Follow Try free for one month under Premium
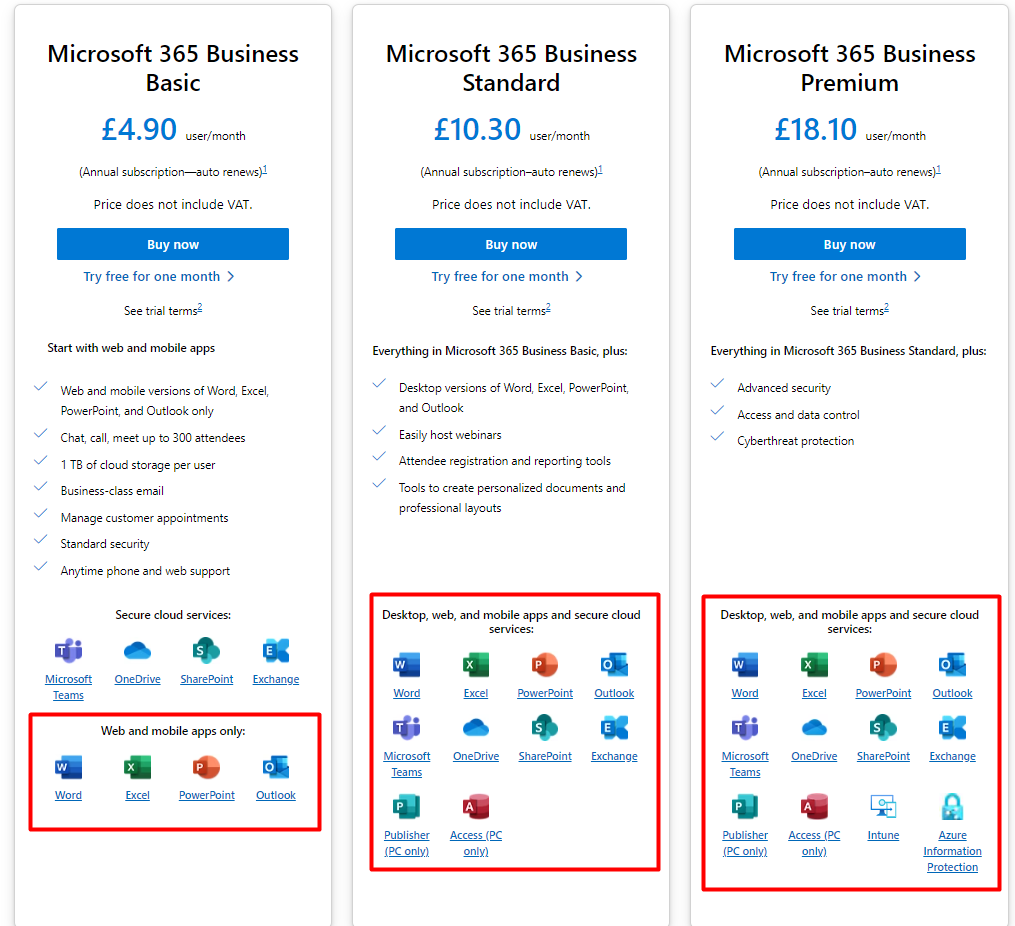Viewport: 1015px width, 926px height. 845,276
